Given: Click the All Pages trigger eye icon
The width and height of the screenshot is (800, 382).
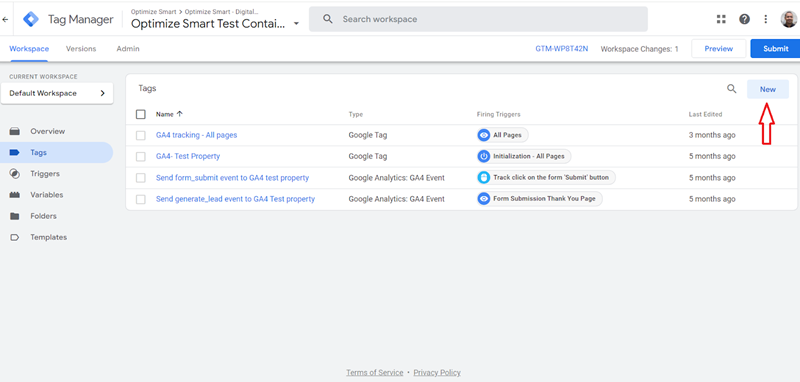Looking at the screenshot, I should click(484, 135).
